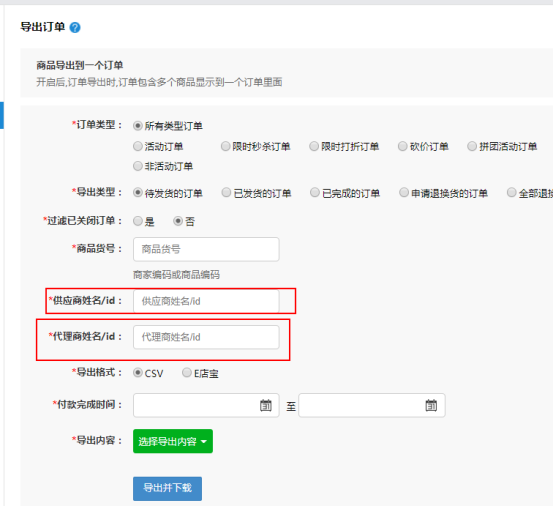Viewport: 554px width, 506px height.
Task: Select 限时秒杀订单 order type
Action: tap(225, 146)
